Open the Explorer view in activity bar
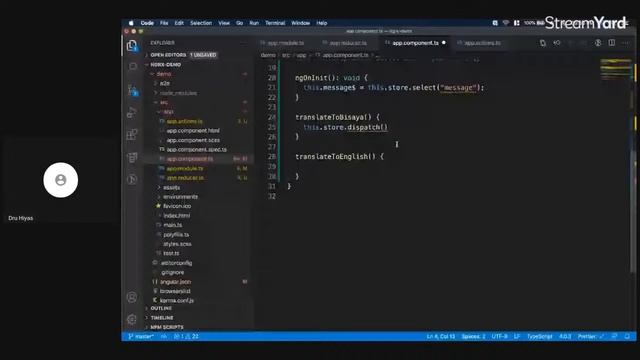 (x=132, y=45)
